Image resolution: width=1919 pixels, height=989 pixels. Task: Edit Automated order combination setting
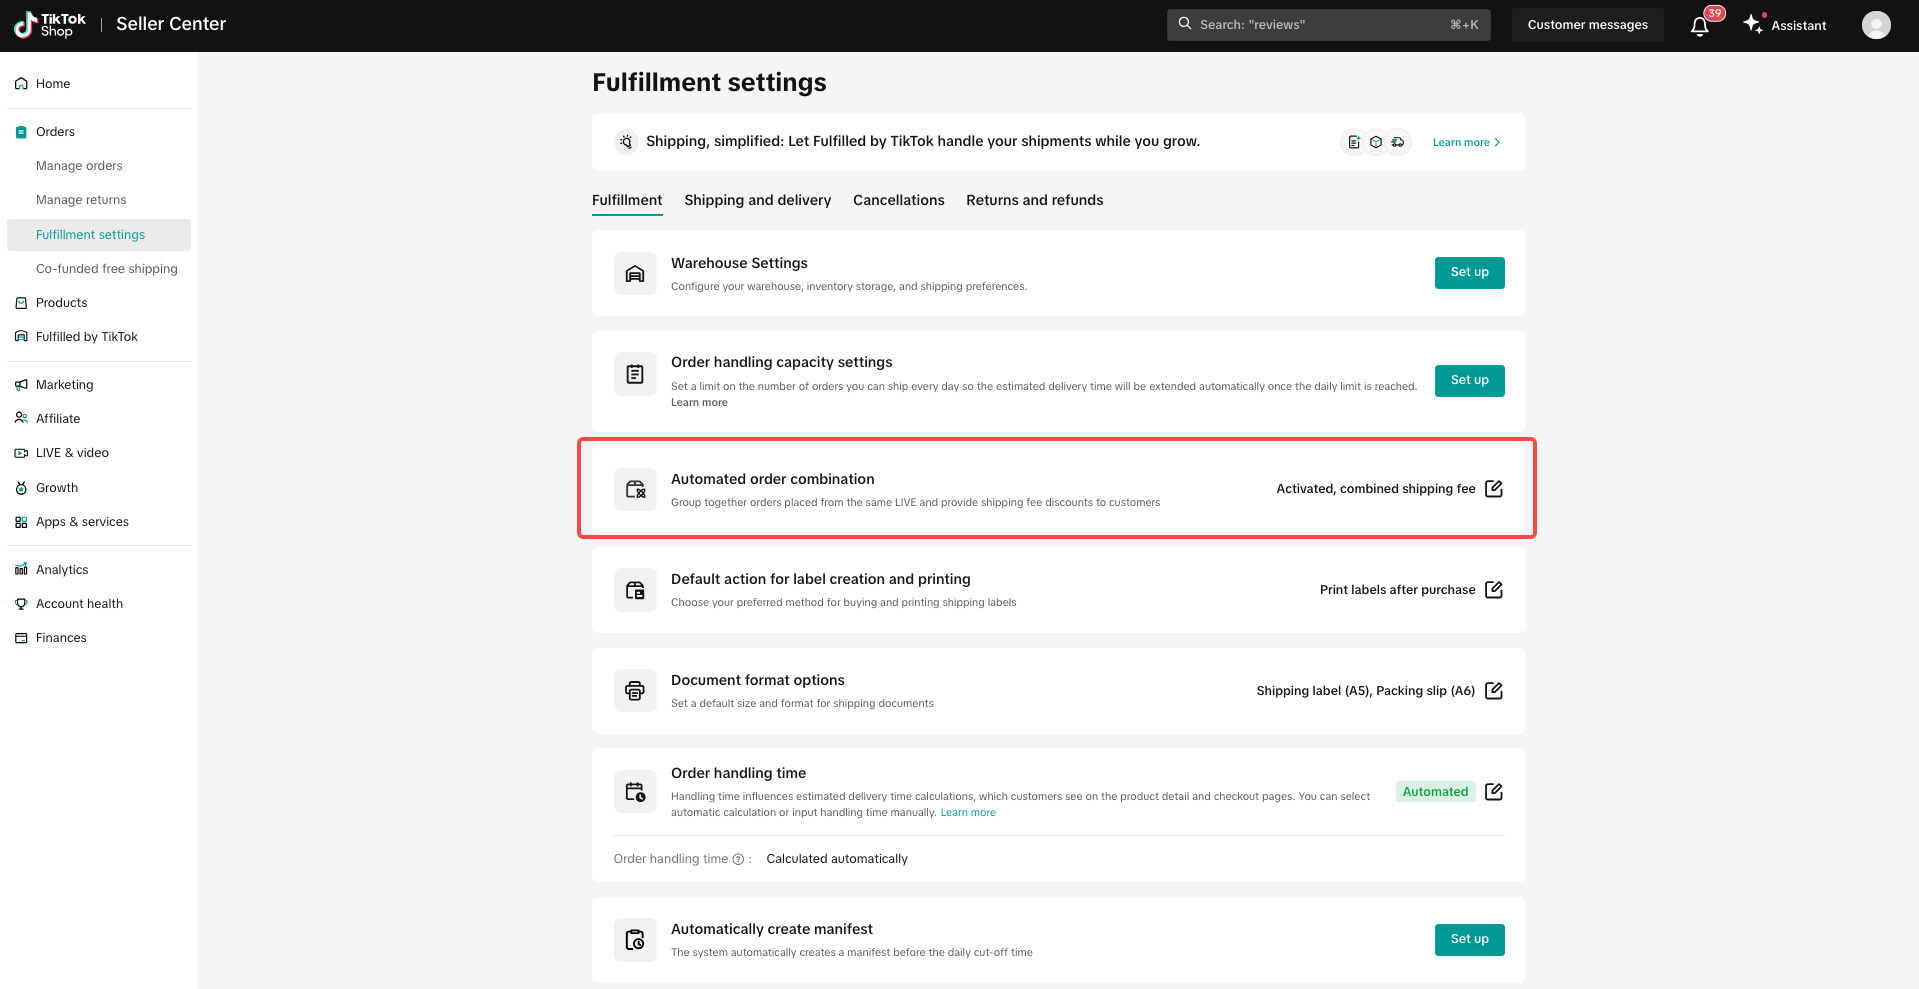pos(1493,489)
